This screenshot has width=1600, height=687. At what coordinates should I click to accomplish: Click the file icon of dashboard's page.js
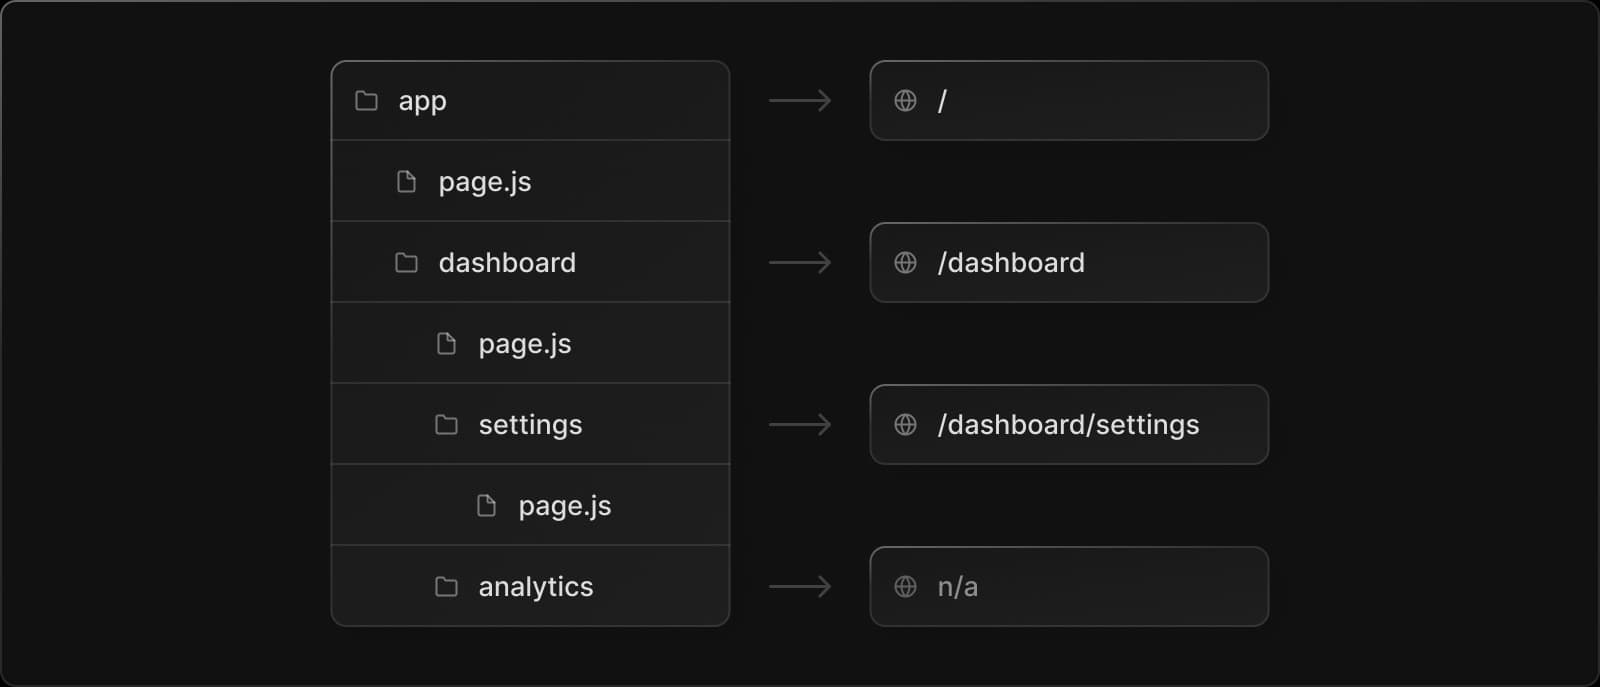tap(446, 344)
